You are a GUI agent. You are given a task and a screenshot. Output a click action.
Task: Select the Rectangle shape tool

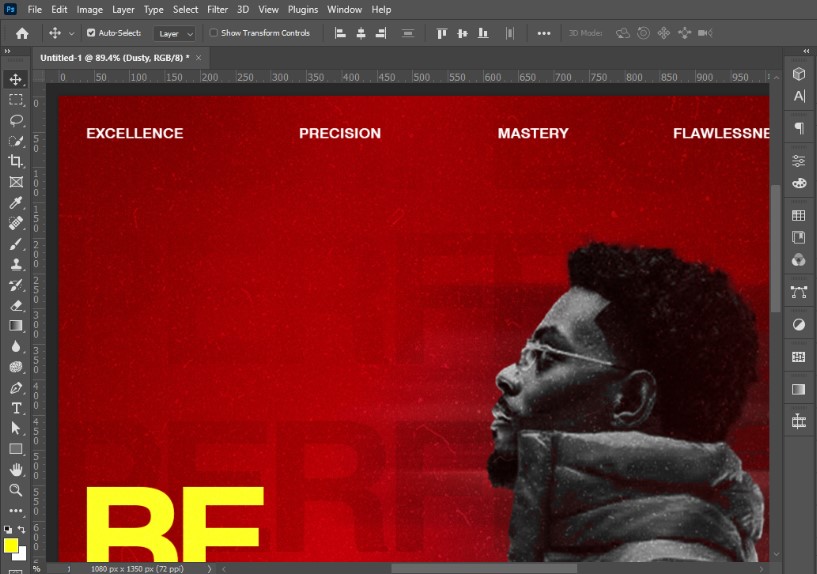[x=16, y=448]
